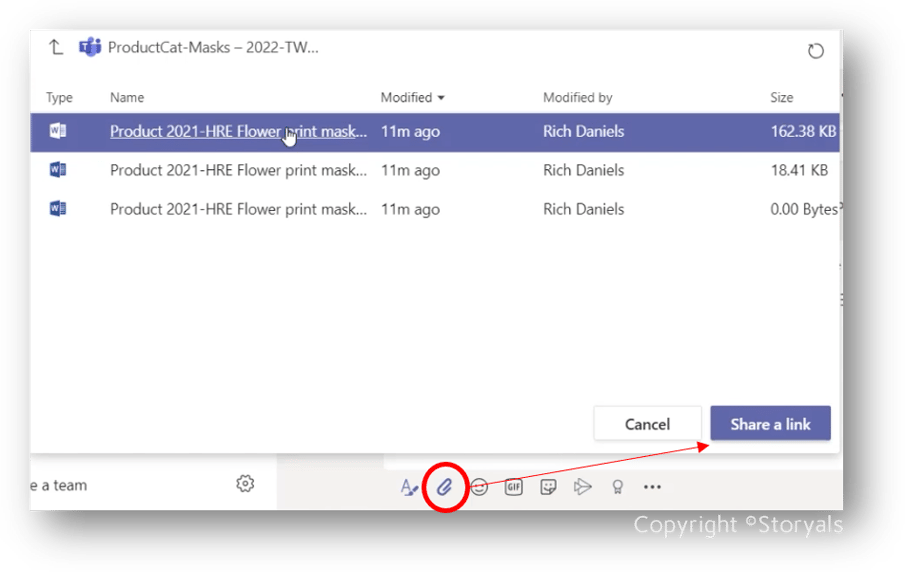Select the 18.41 KB Product file name
905x572 pixels.
tap(238, 170)
